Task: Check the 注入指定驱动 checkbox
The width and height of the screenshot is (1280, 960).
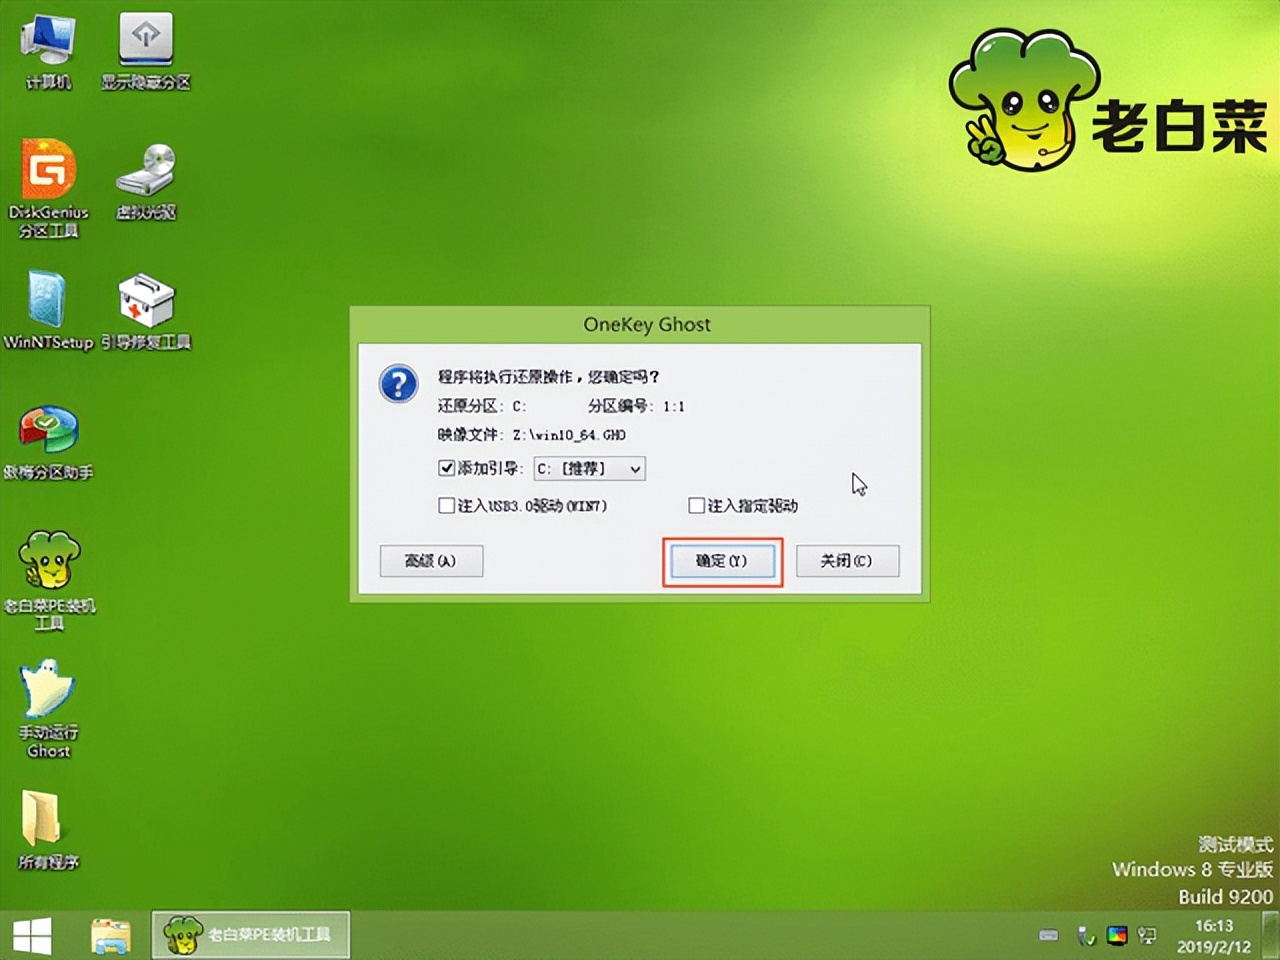Action: tap(696, 506)
